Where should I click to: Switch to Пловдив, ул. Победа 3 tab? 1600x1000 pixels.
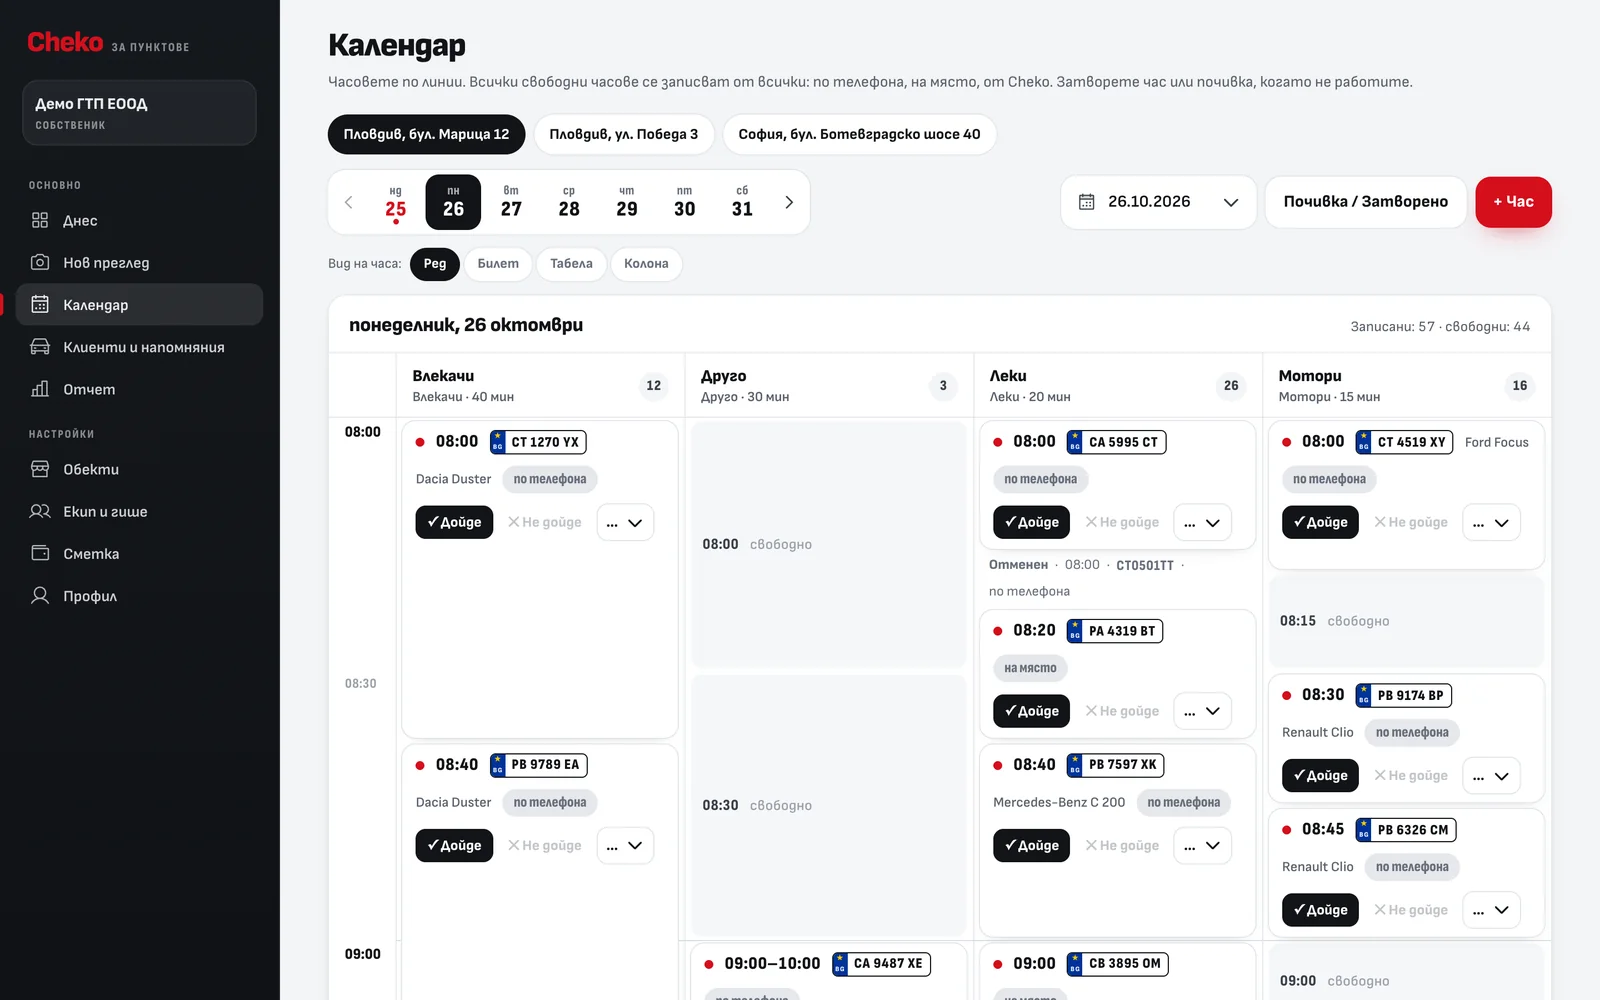tap(624, 134)
